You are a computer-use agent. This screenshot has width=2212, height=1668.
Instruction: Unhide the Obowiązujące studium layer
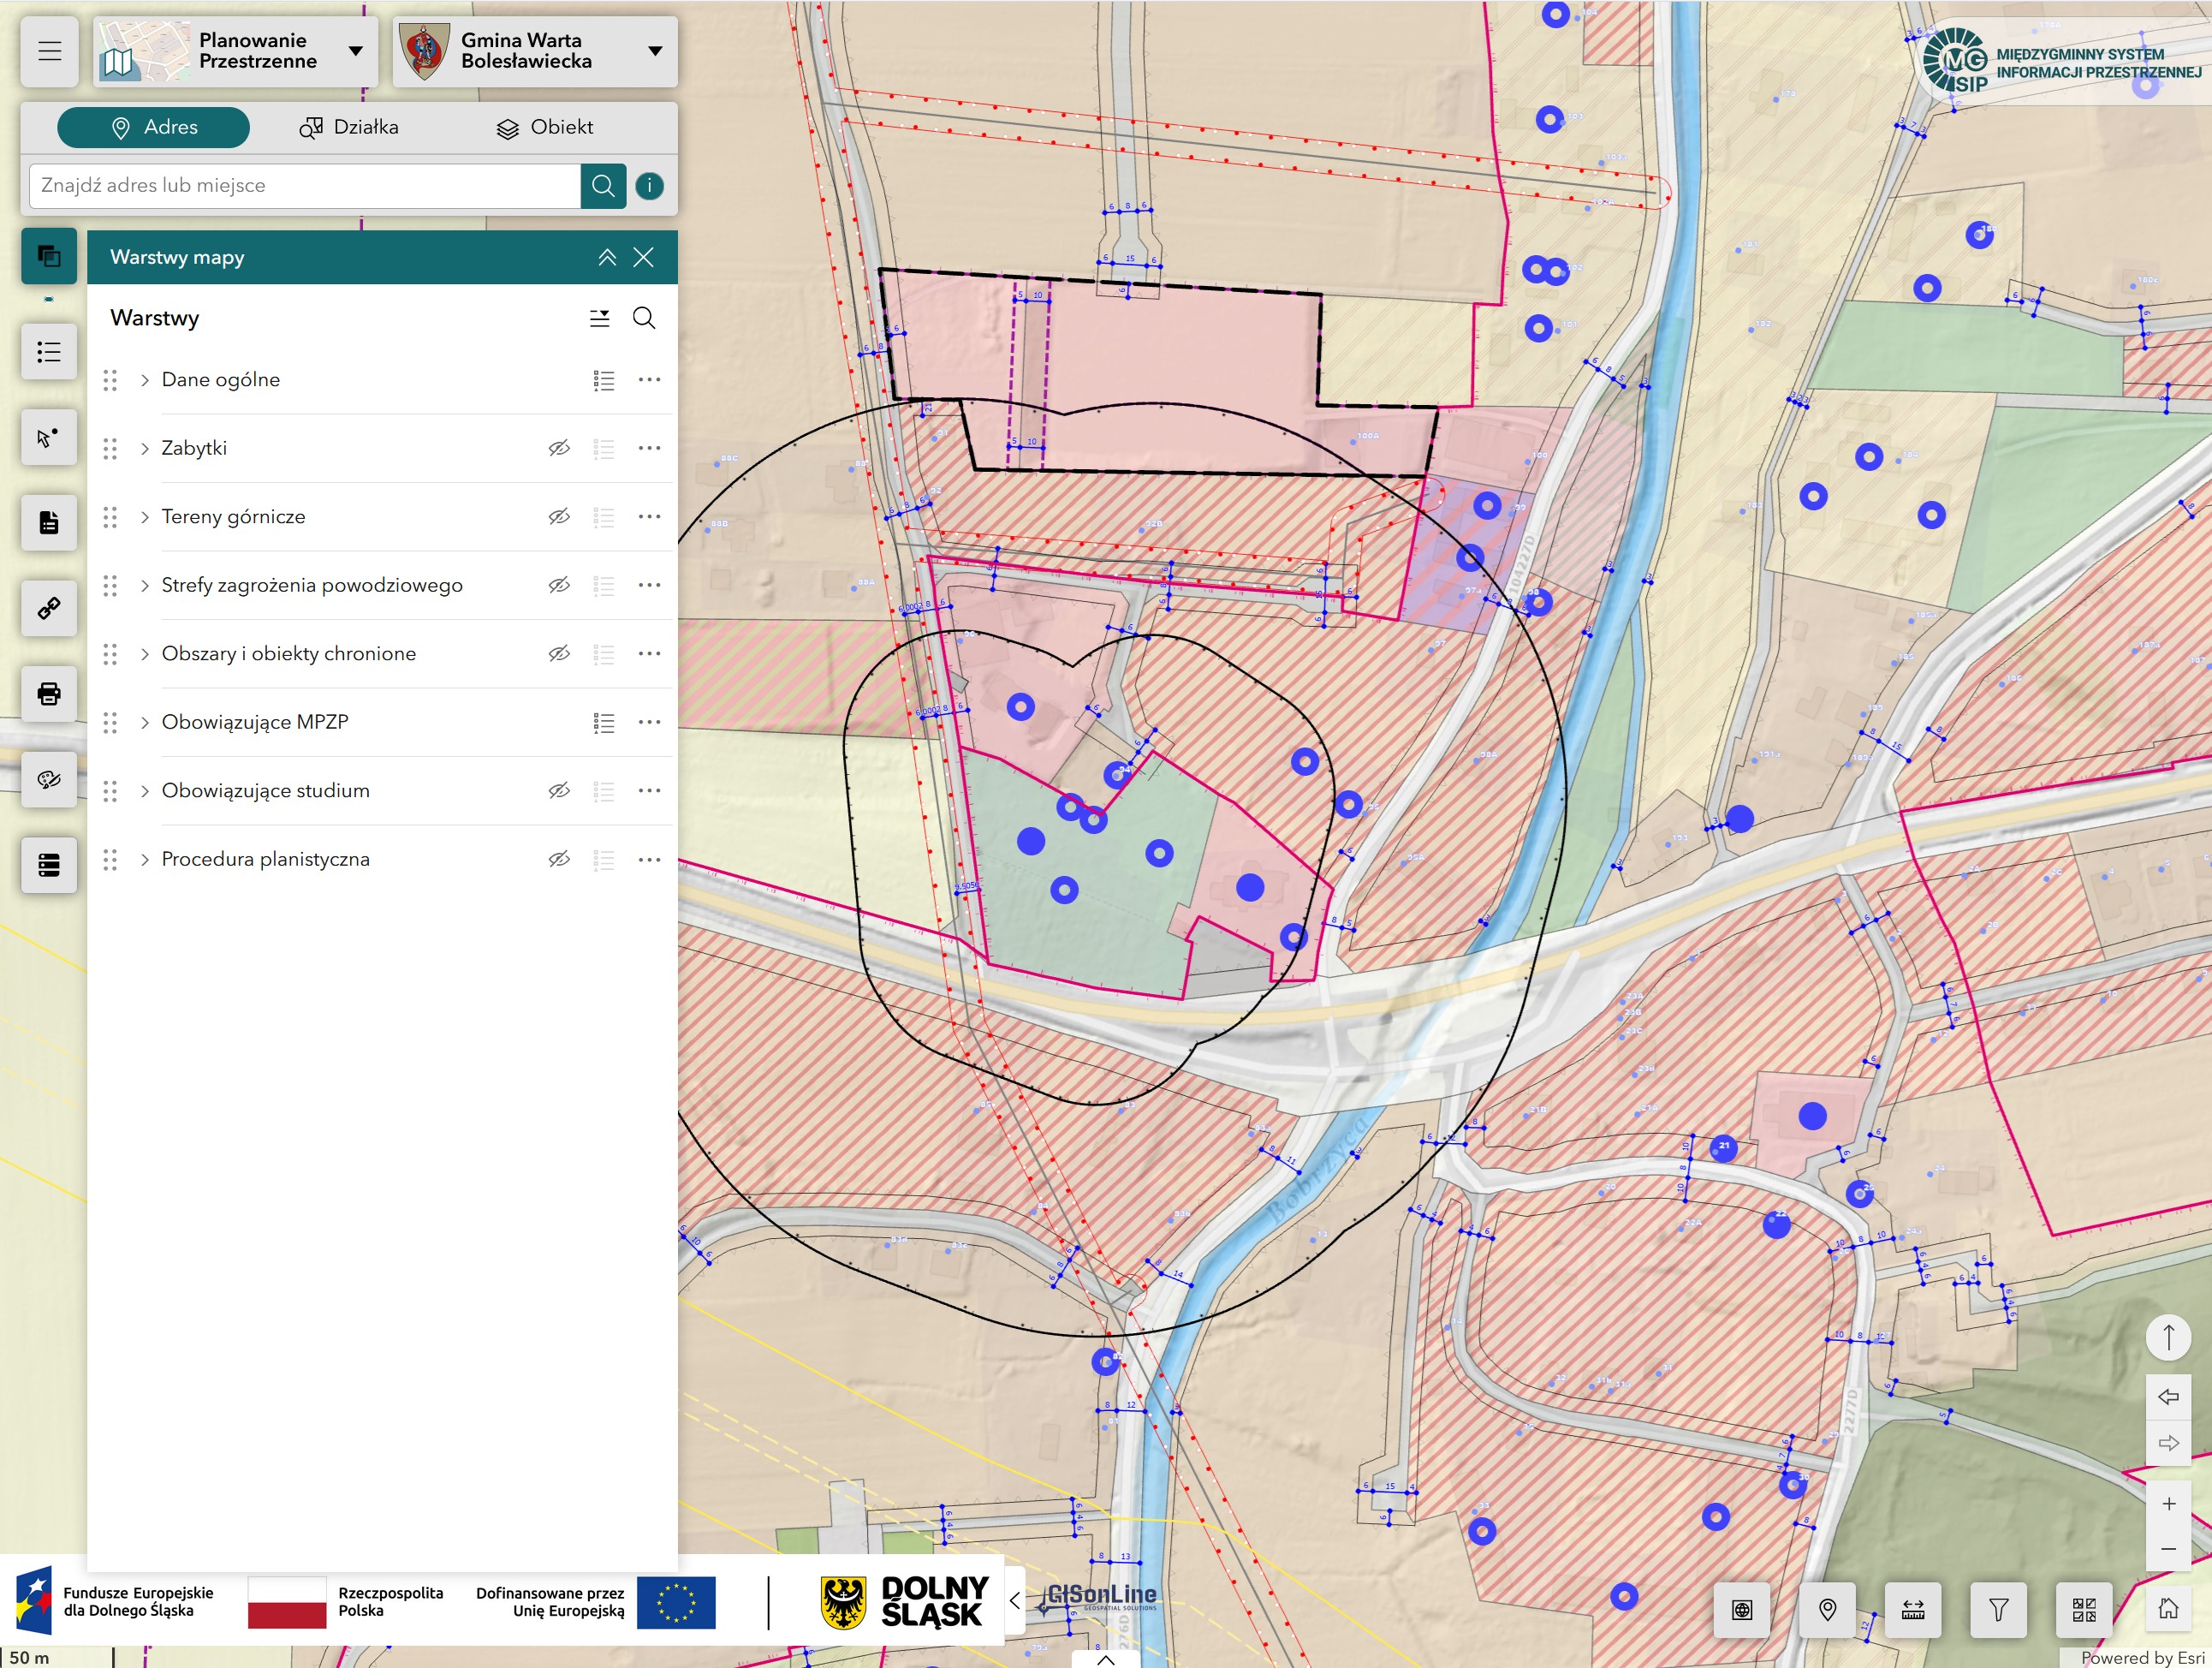[x=559, y=791]
